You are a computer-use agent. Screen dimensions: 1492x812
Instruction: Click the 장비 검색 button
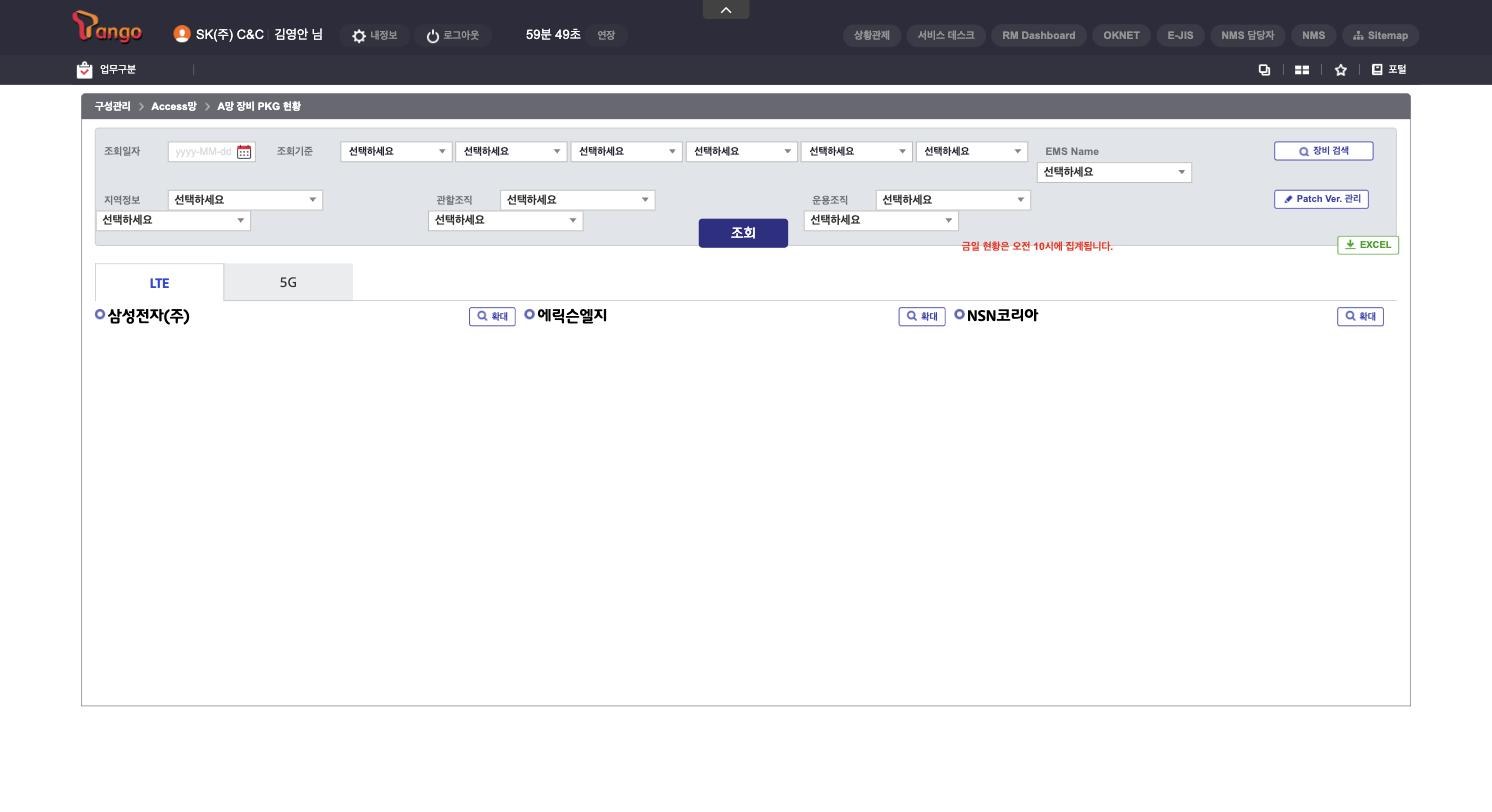coord(1323,151)
